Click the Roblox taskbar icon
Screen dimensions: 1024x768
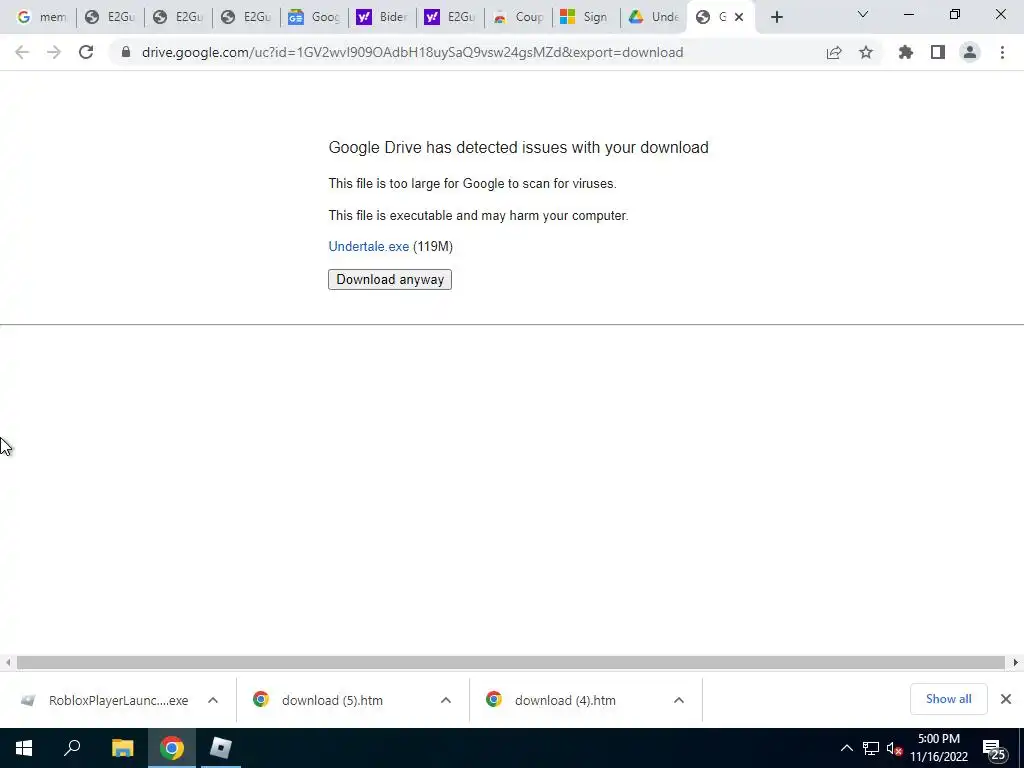220,748
